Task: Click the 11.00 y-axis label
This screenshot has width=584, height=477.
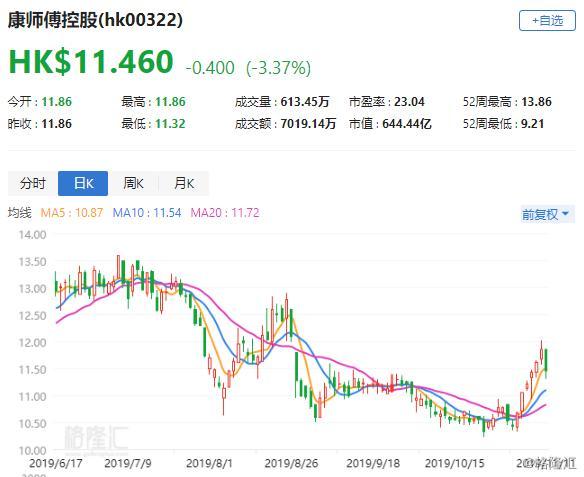Action: pos(32,397)
